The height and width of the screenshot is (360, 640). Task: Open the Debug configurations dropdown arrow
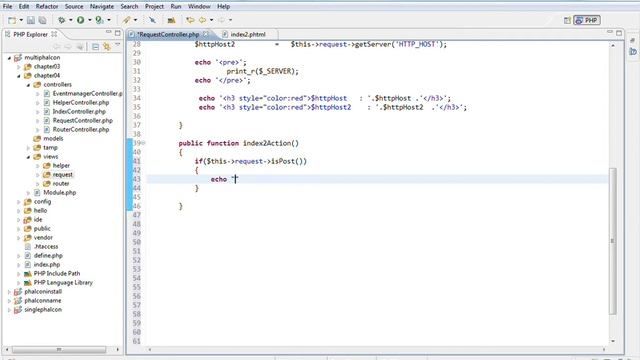[x=70, y=20]
